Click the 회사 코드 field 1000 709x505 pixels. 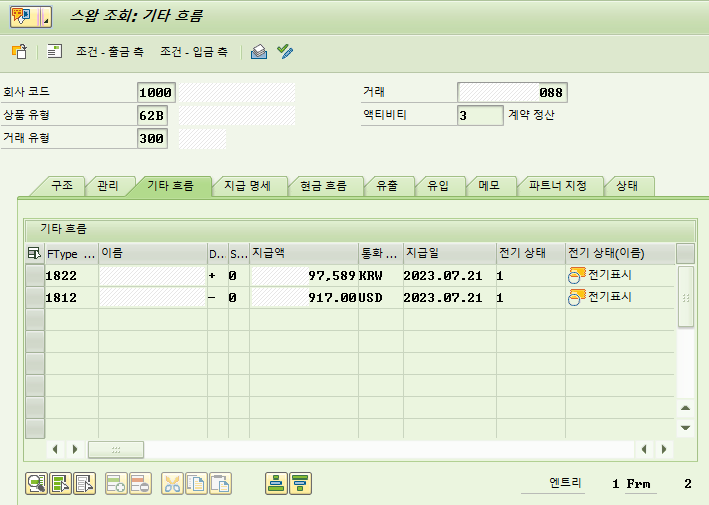point(156,92)
